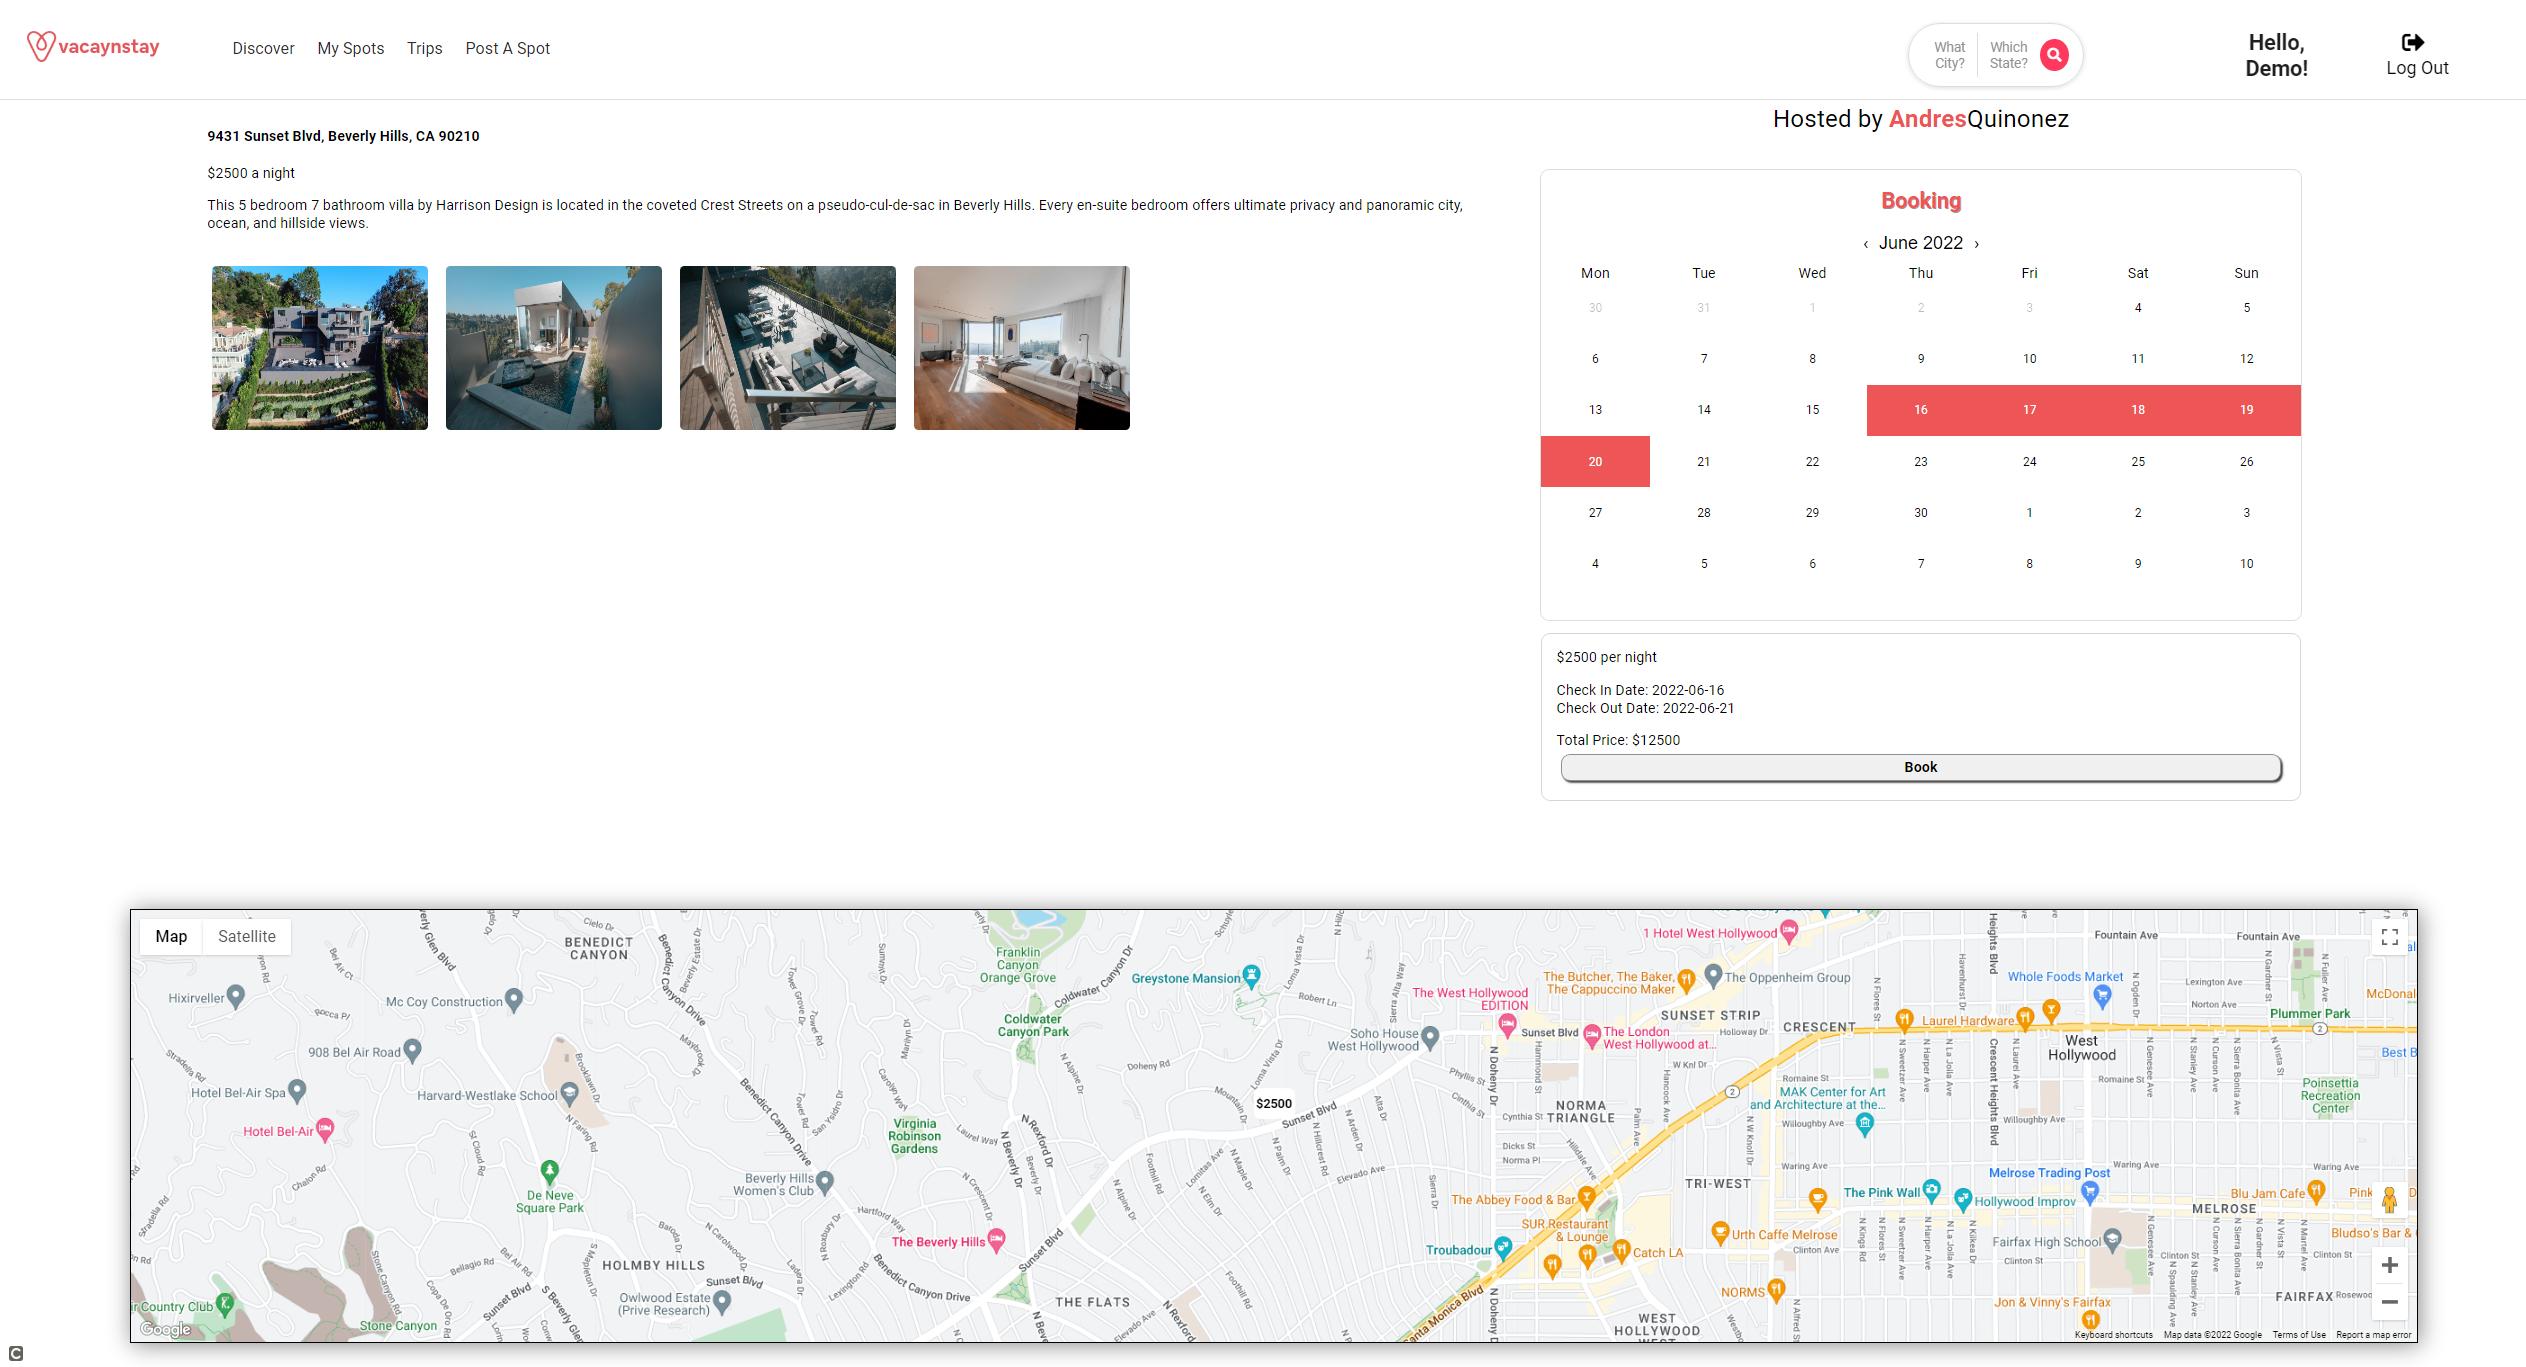Image resolution: width=2526 pixels, height=1367 pixels.
Task: Select June 24 on the calendar
Action: click(2029, 462)
